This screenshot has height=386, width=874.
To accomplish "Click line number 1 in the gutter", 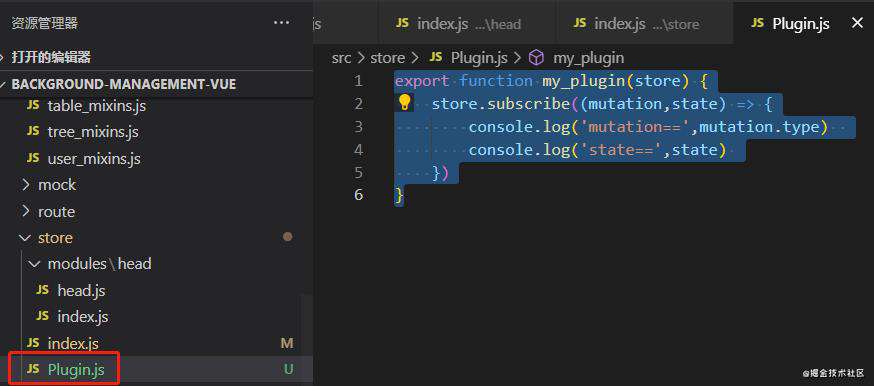I will point(358,81).
